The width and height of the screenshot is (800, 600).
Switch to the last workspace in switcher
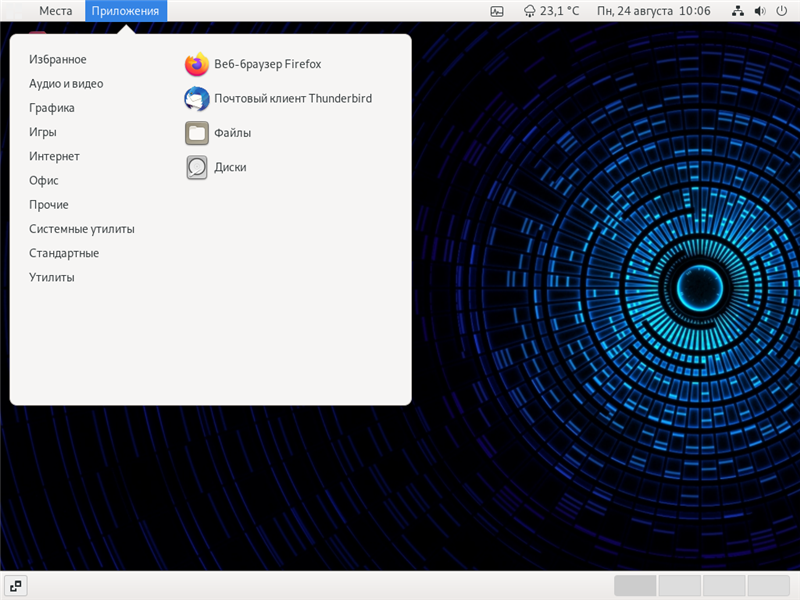pos(768,586)
